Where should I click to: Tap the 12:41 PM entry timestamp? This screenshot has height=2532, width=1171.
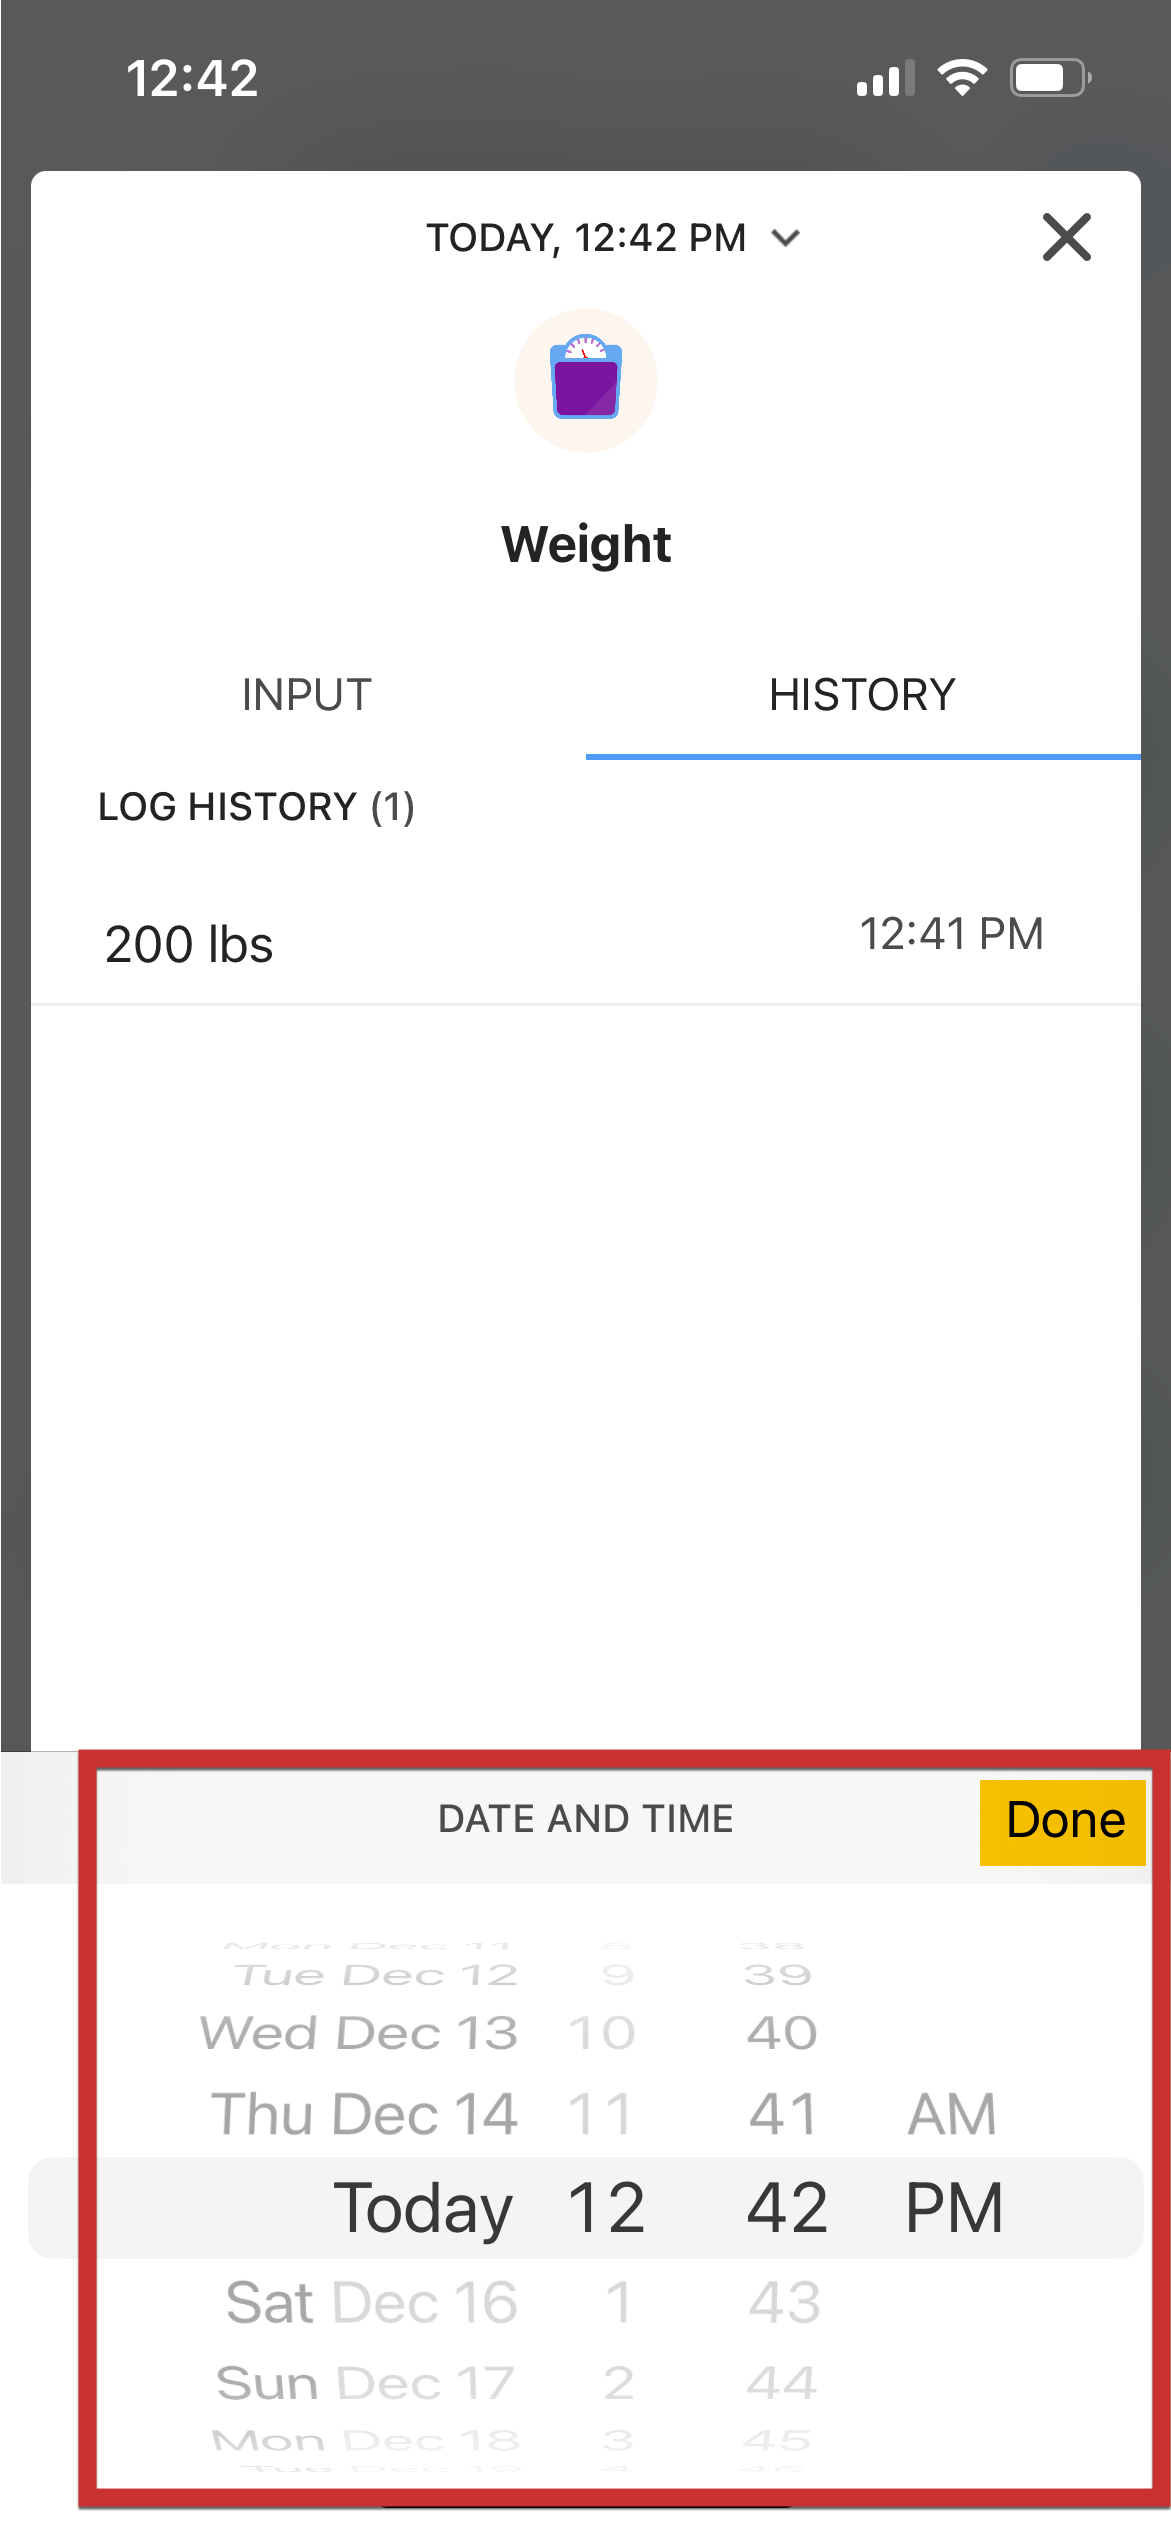click(951, 934)
